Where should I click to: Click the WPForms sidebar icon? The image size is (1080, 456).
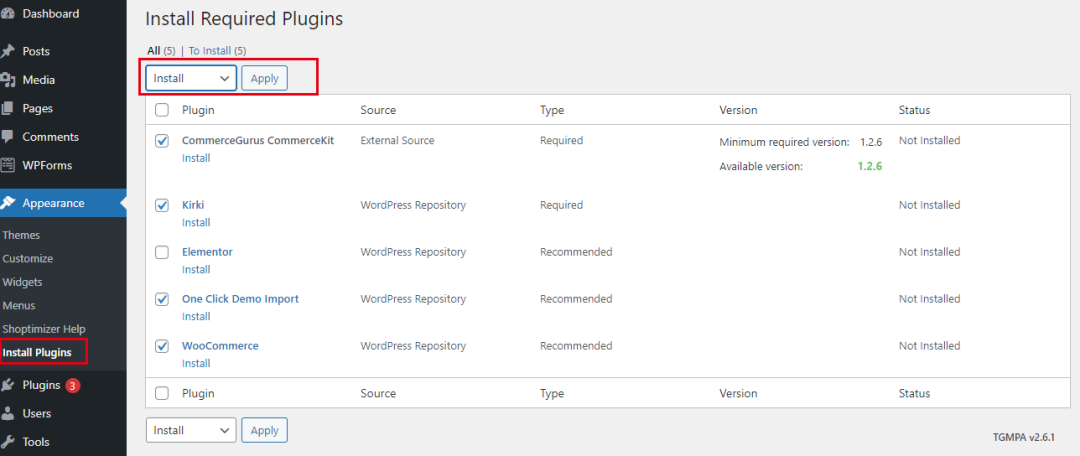pyautogui.click(x=7, y=165)
